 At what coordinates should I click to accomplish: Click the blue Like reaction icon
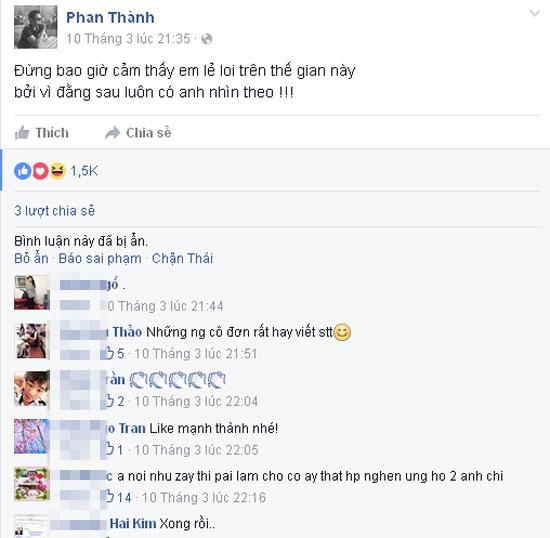click(x=23, y=171)
